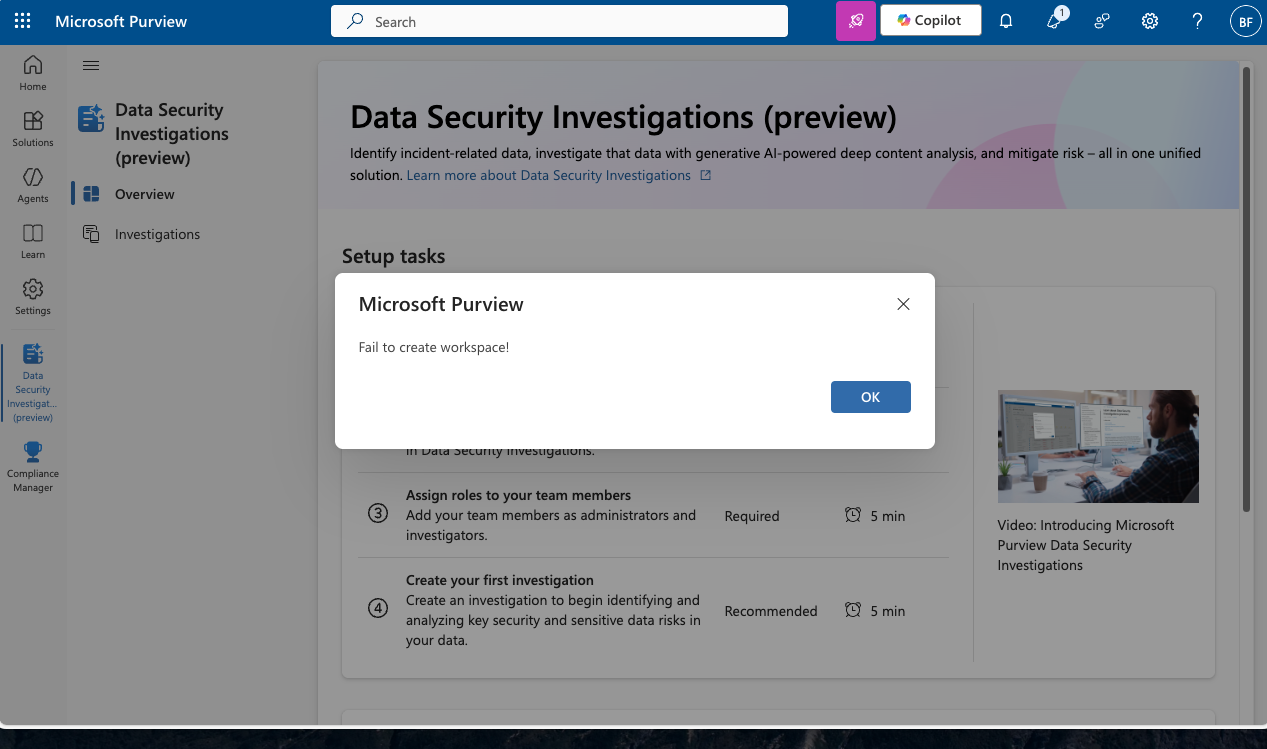Screen dimensions: 1267x749
Task: Click the Required label for Assign roles
Action: 752,516
